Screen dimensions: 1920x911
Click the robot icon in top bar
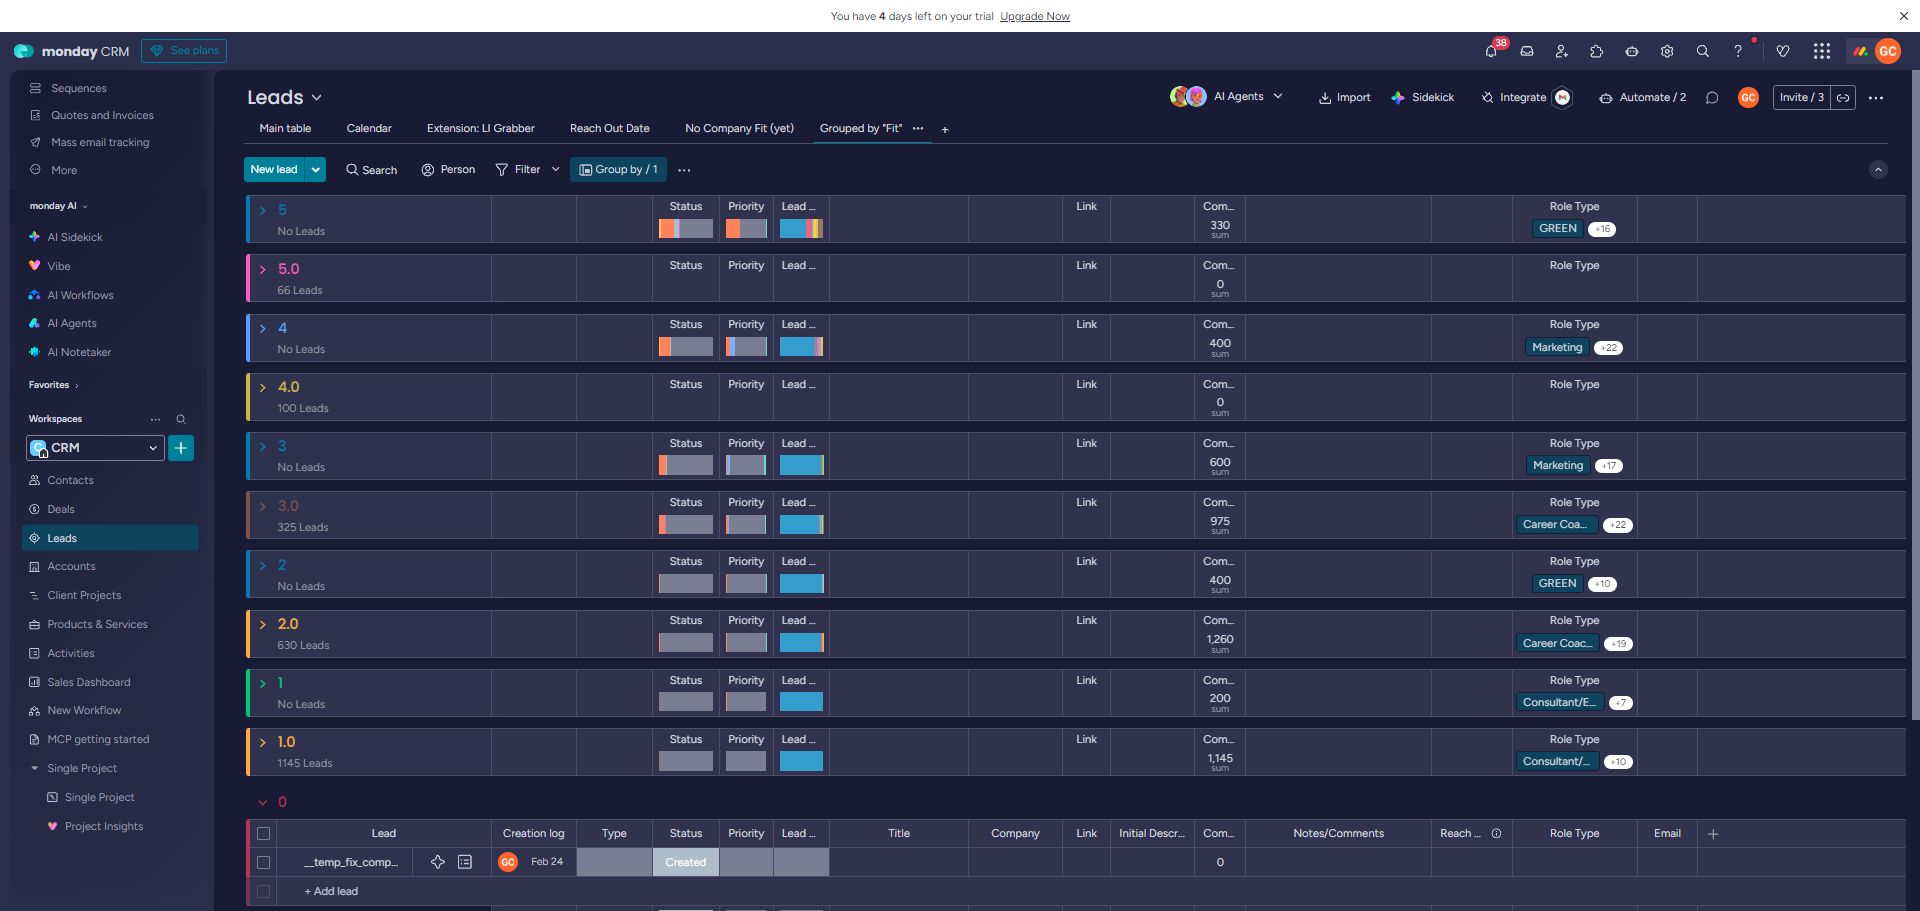[1631, 51]
